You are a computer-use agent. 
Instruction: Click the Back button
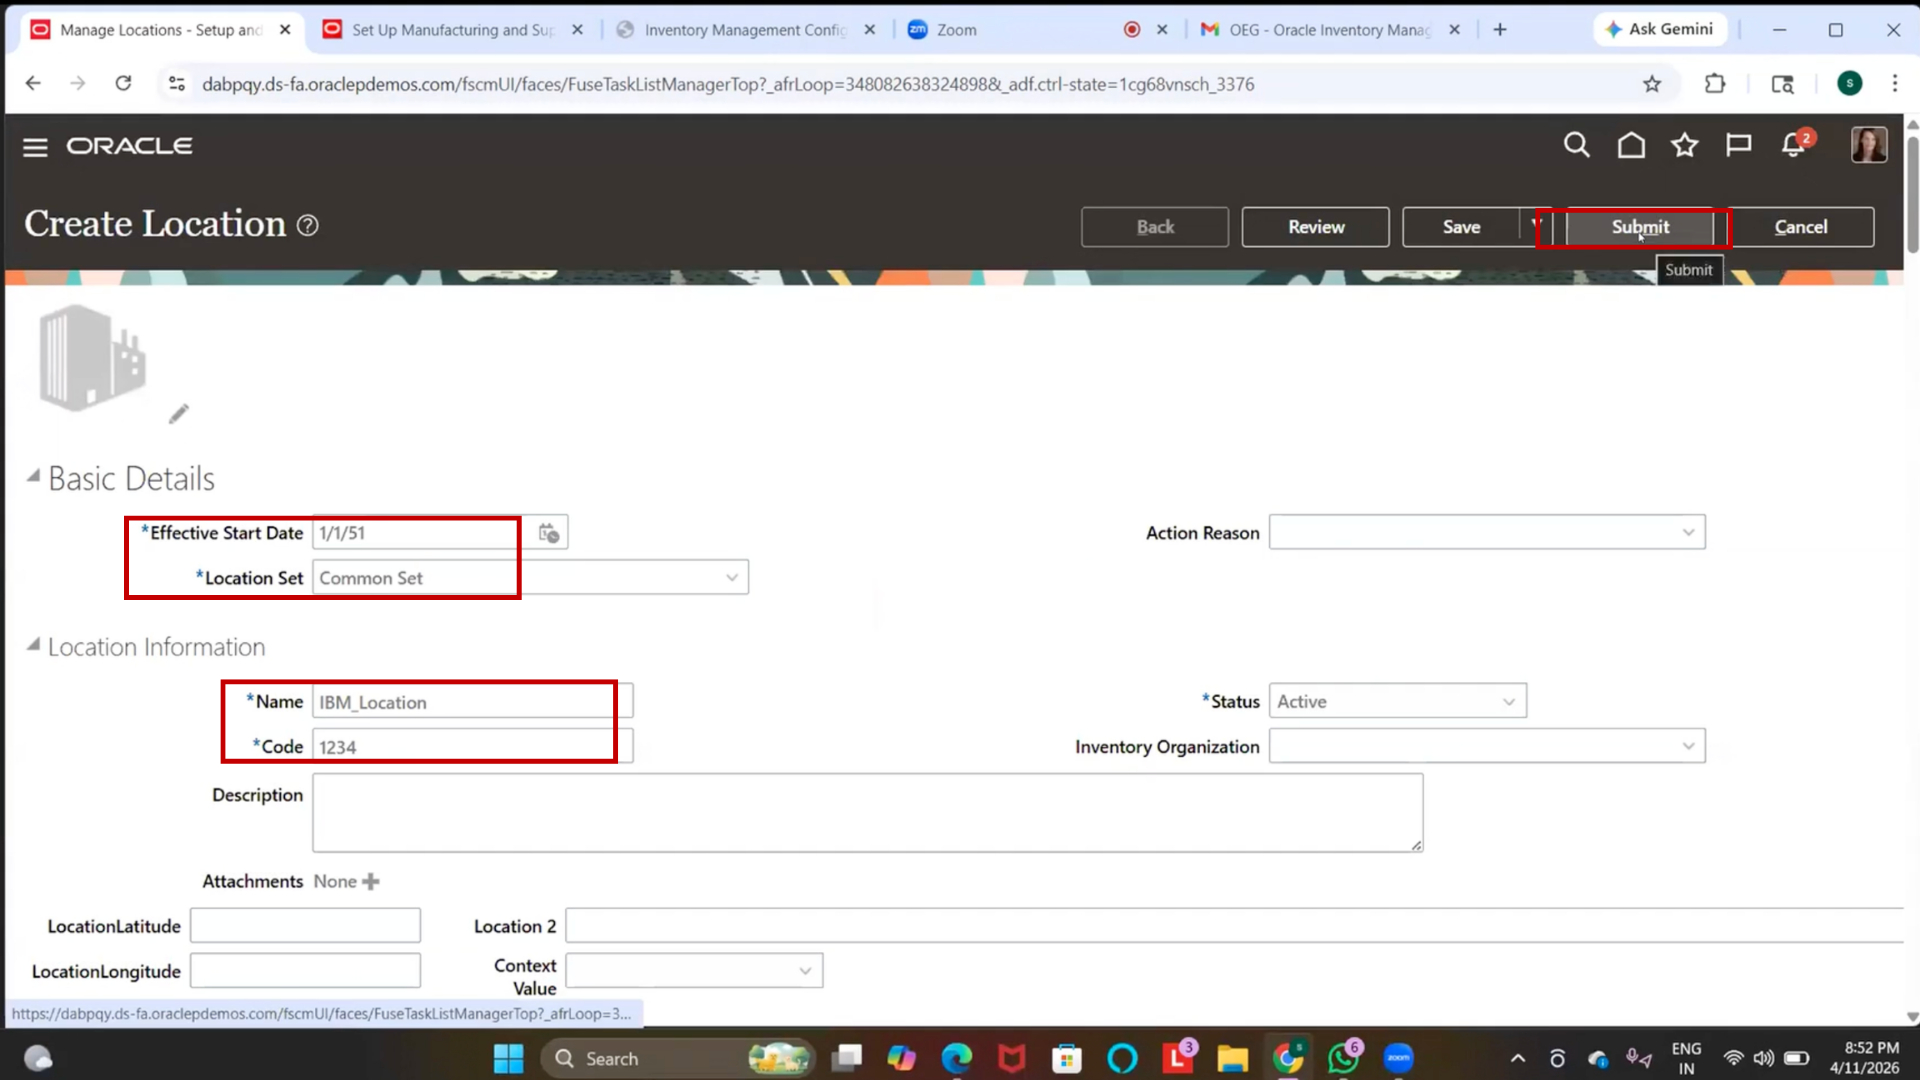[1155, 227]
